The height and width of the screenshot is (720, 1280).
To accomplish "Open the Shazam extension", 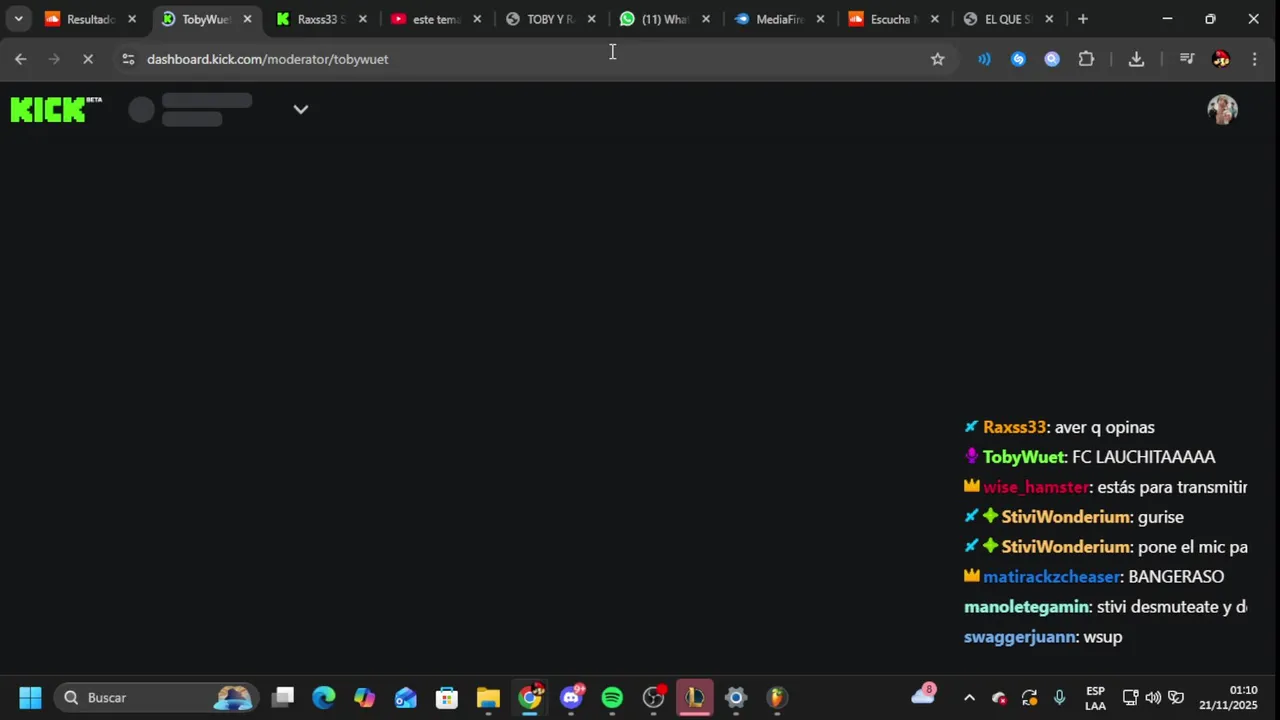I will click(1018, 59).
